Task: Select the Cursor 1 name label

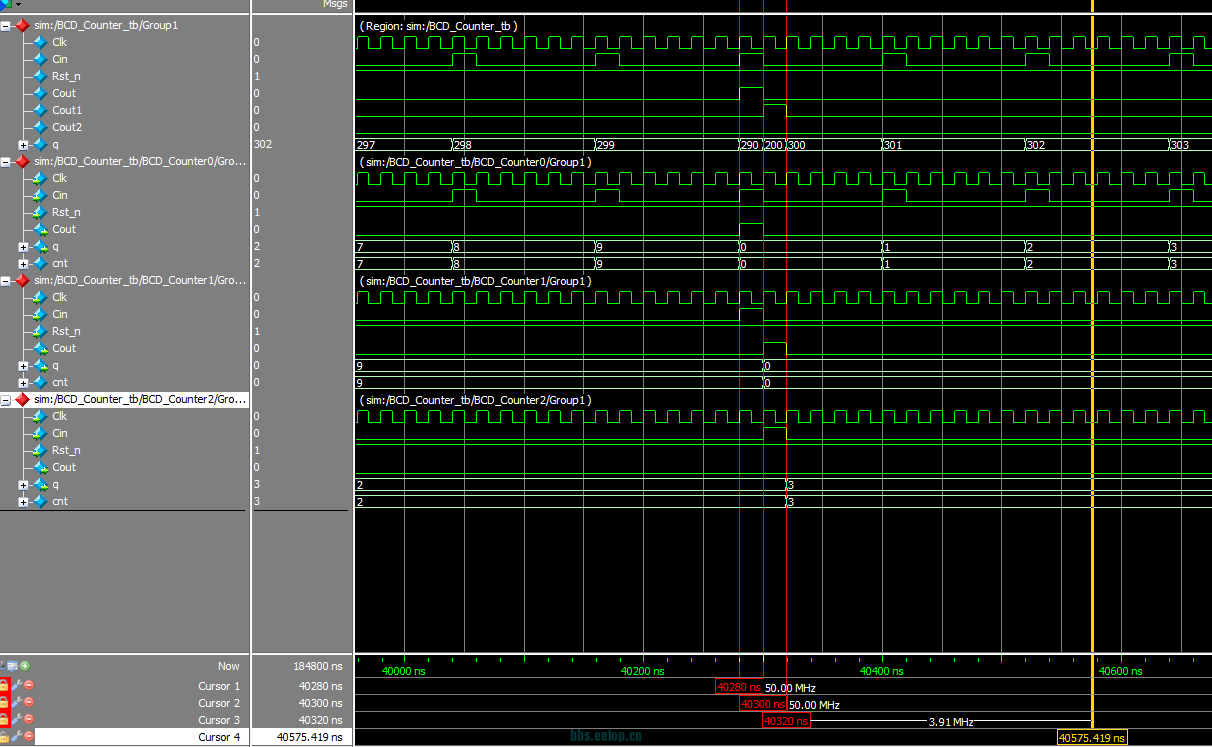Action: pos(219,686)
